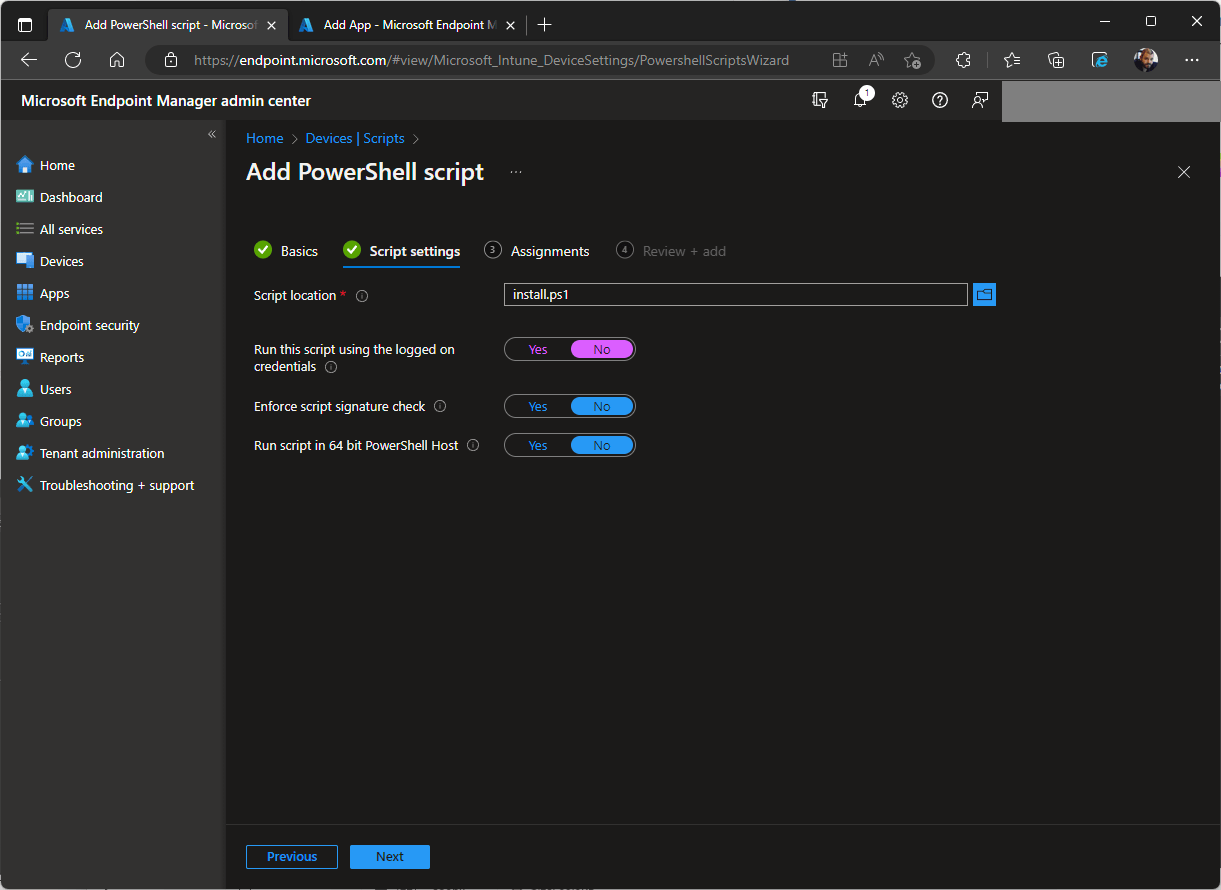1221x890 pixels.
Task: Click Microsoft Endpoint Manager admin center title
Action: pyautogui.click(x=166, y=101)
